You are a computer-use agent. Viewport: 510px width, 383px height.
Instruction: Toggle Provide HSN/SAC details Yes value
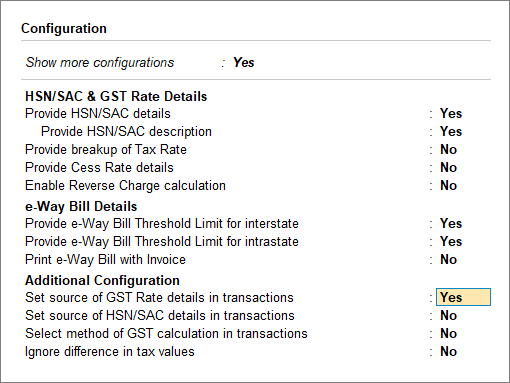point(451,113)
